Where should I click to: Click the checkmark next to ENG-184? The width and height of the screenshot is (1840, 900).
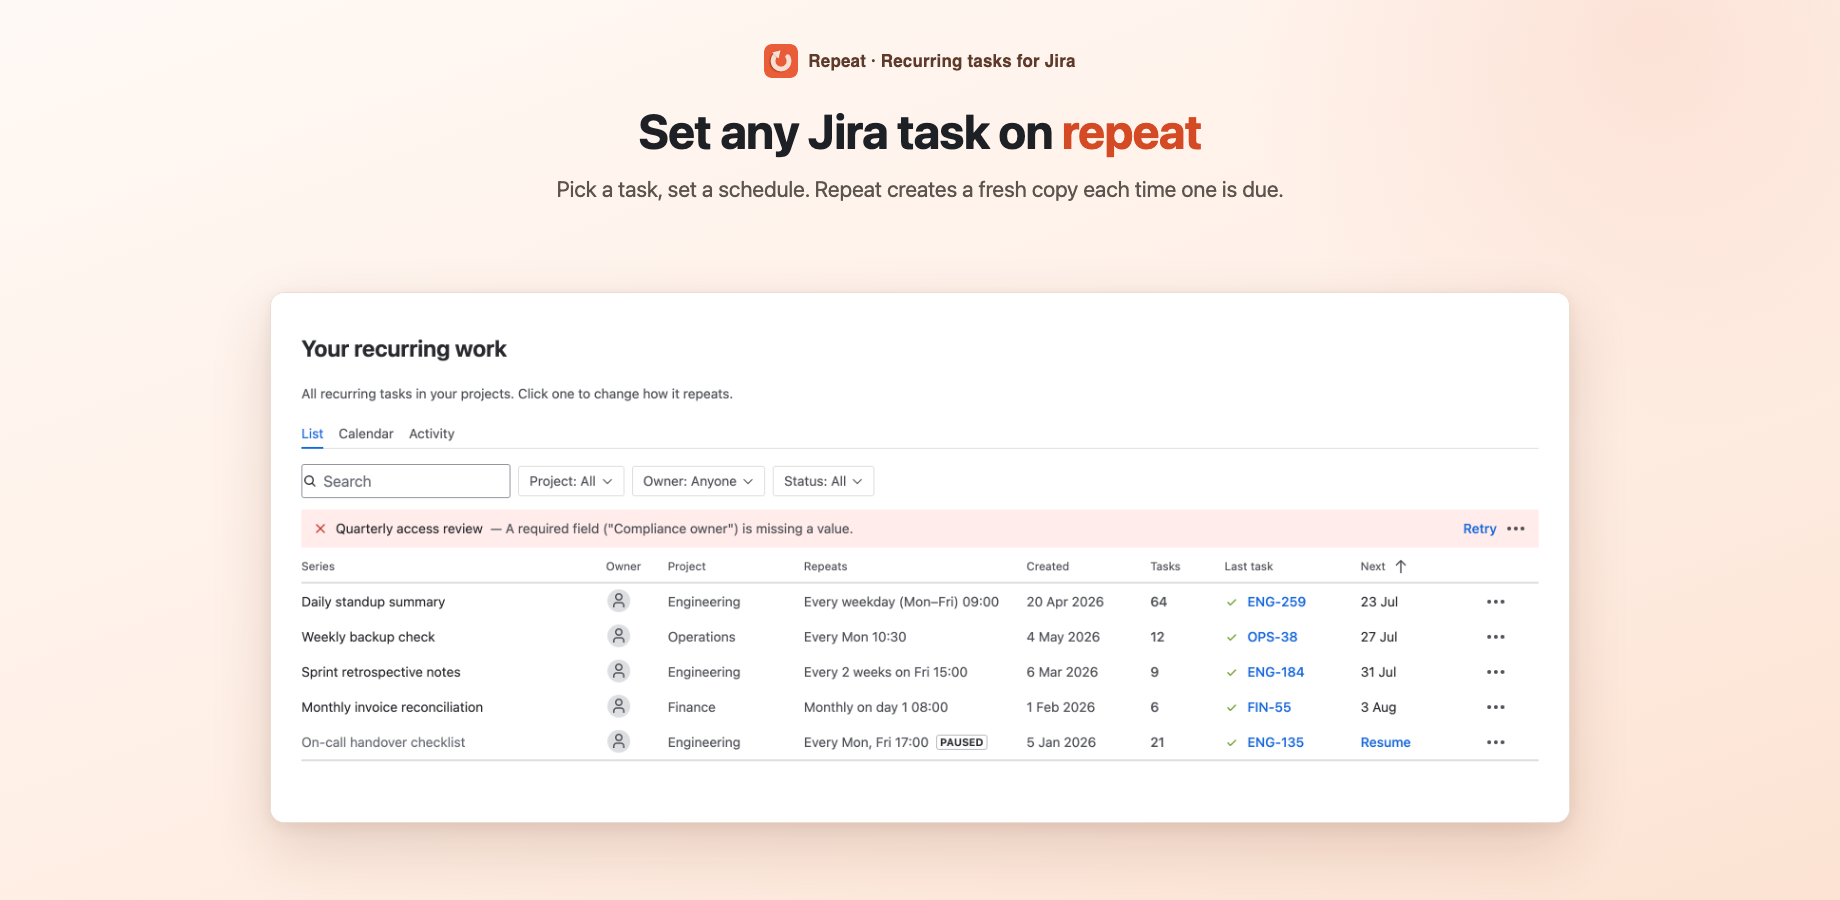[1232, 672]
